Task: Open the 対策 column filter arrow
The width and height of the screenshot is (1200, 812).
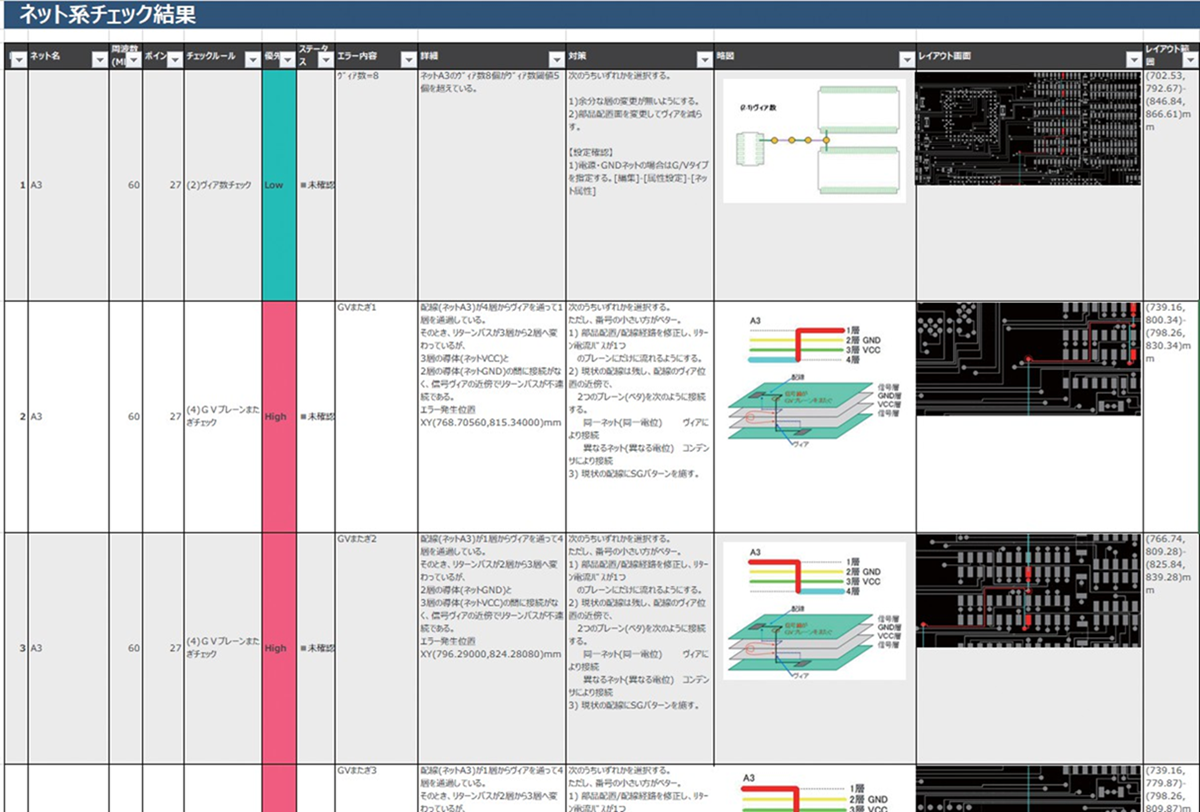Action: [703, 60]
